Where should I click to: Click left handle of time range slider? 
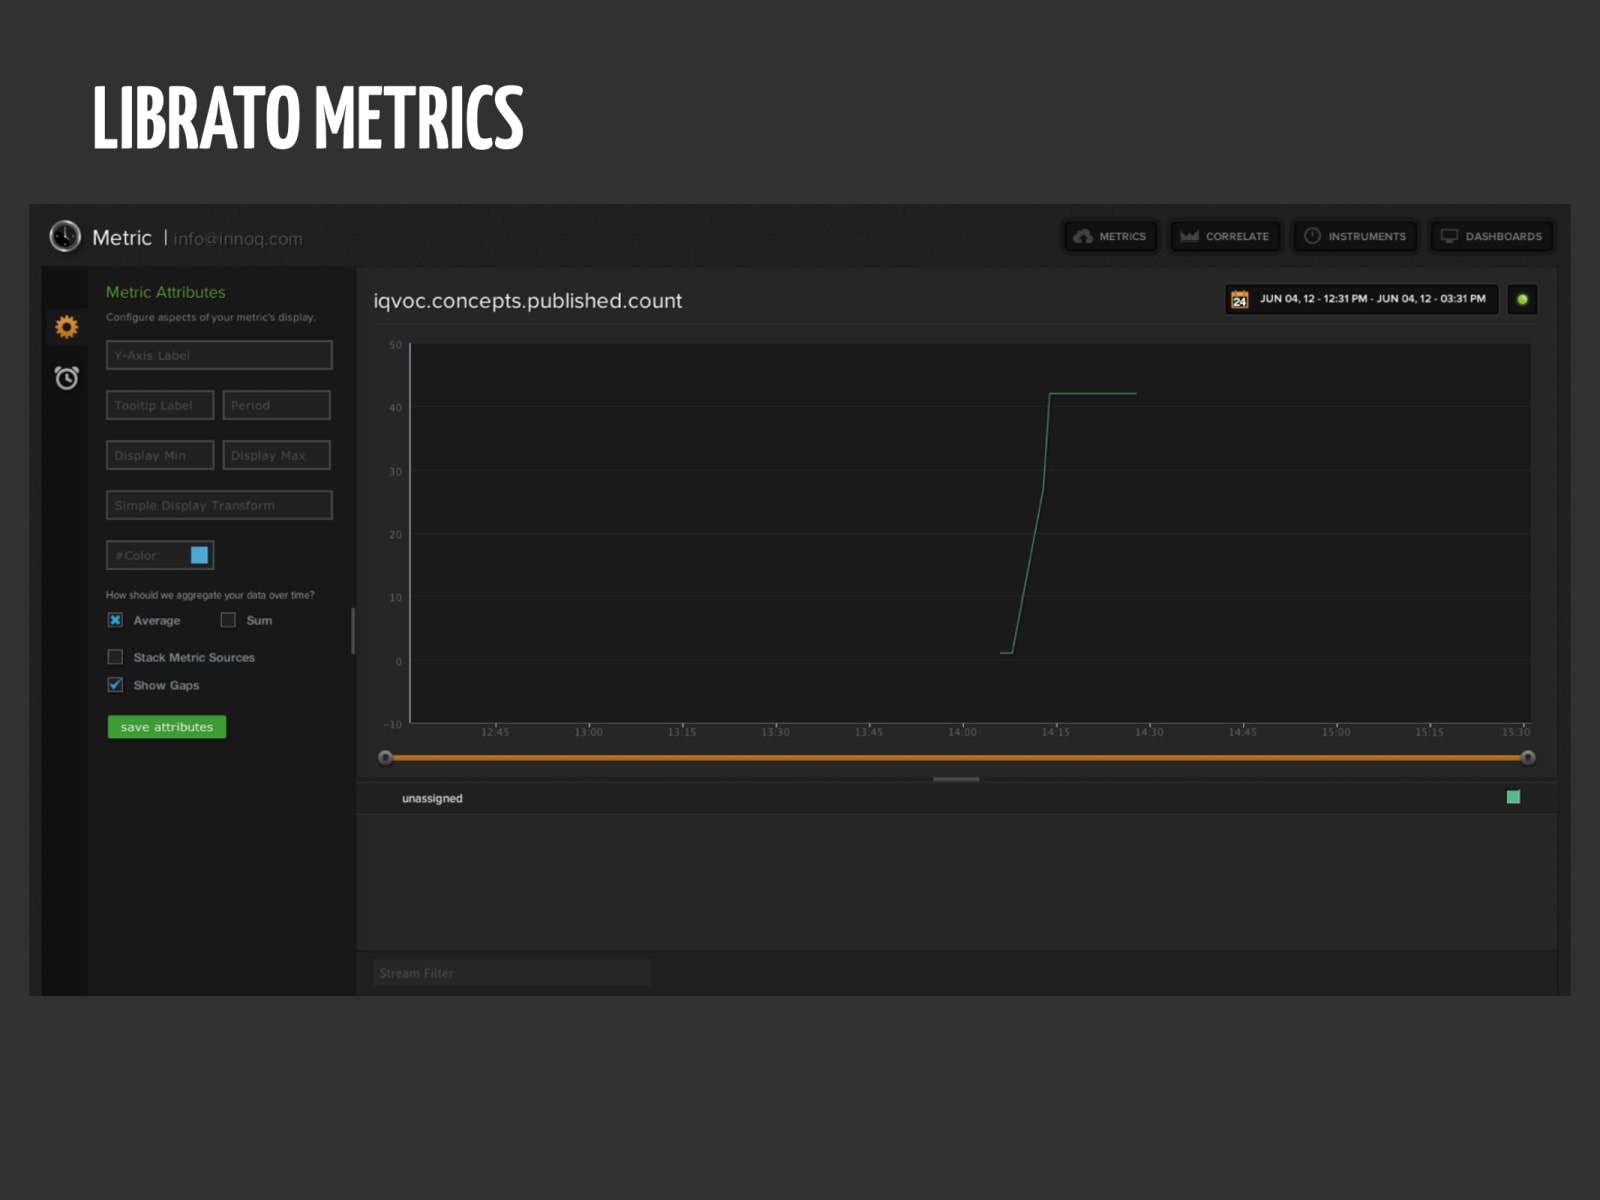point(385,758)
